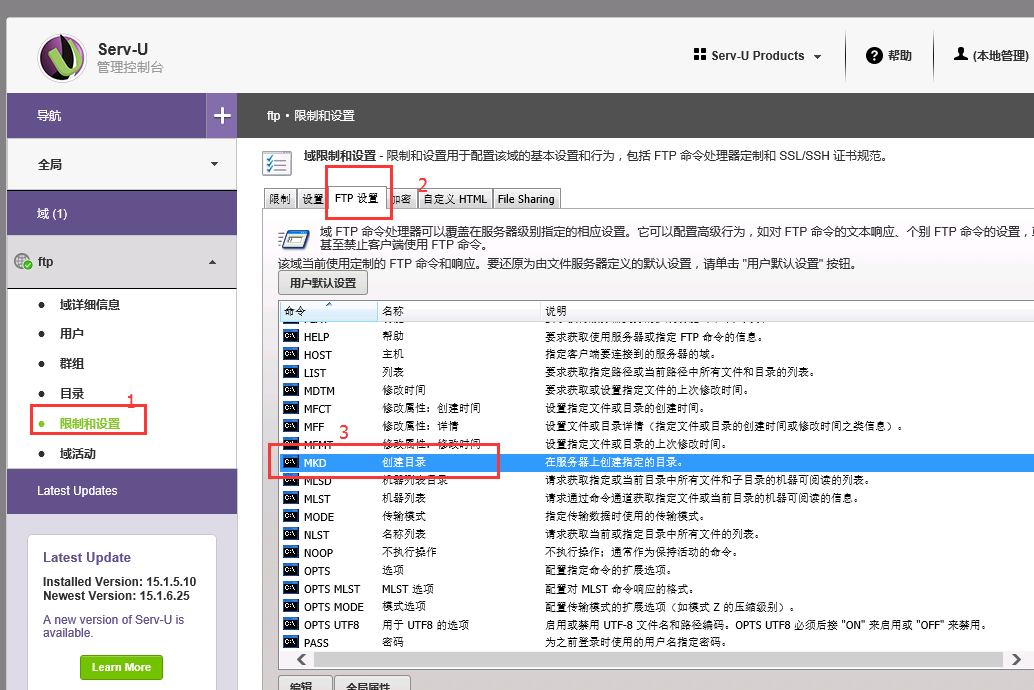Click the ftp domain globe icon
This screenshot has height=690, width=1034.
23,262
